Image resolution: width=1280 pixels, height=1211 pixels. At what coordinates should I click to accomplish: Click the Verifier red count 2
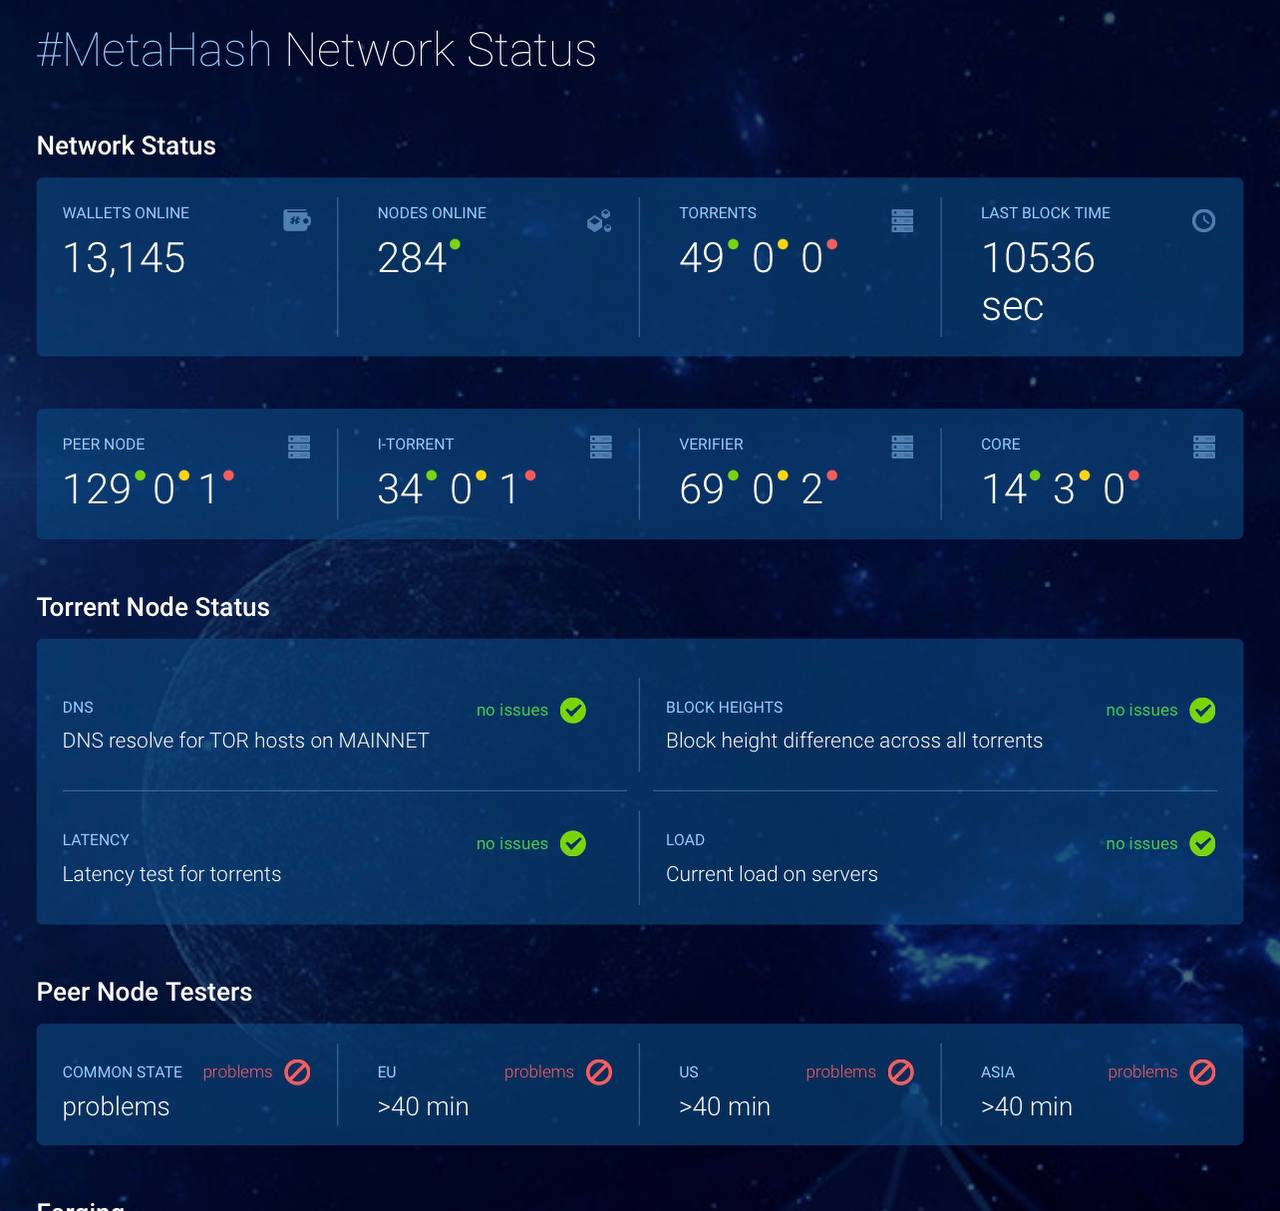tap(812, 489)
